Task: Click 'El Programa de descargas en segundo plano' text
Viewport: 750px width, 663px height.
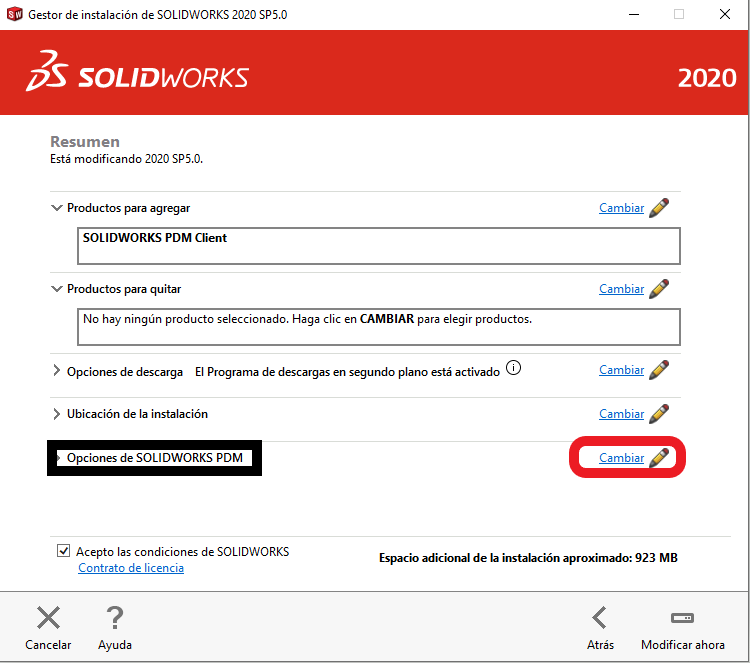Action: pos(347,372)
